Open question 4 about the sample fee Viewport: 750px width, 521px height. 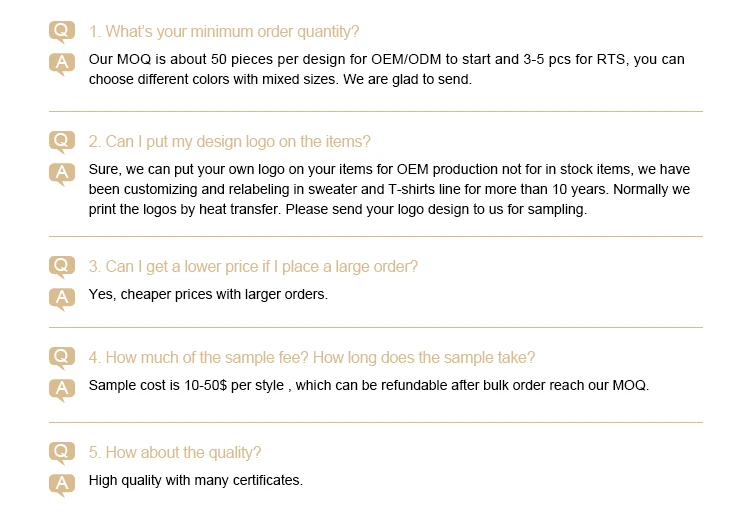[x=312, y=358]
